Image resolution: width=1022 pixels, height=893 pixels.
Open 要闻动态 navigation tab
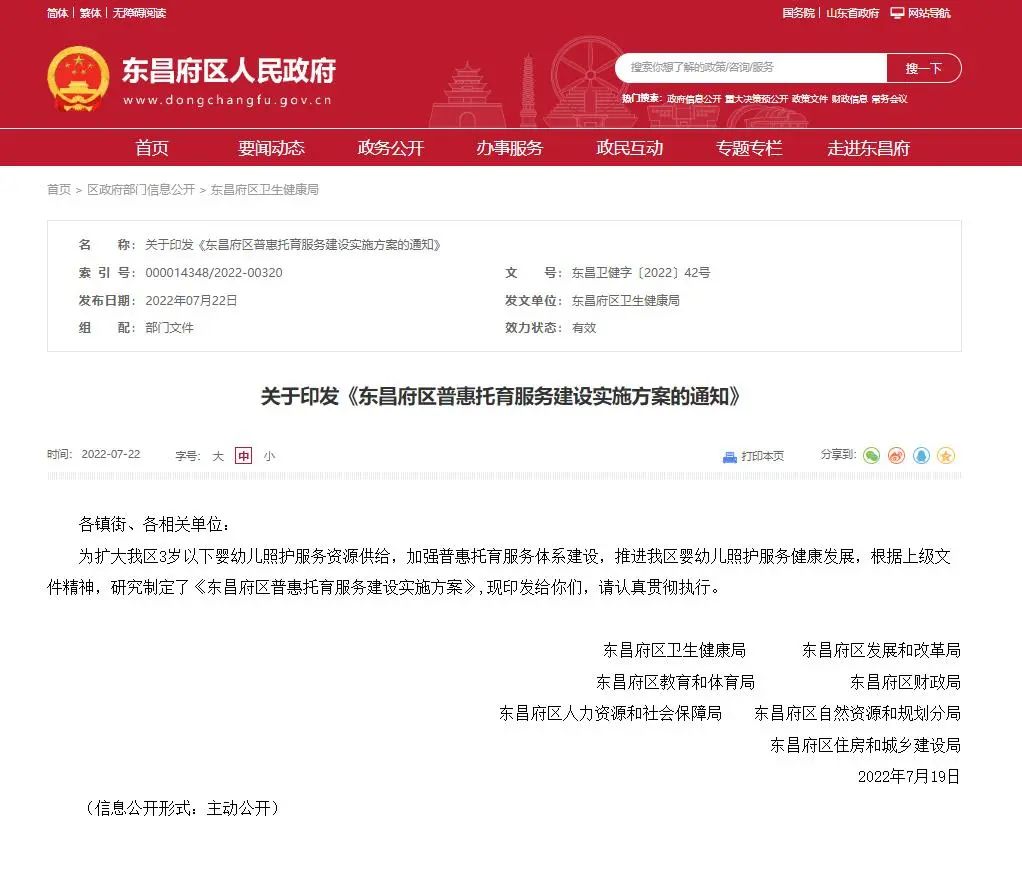pyautogui.click(x=271, y=148)
